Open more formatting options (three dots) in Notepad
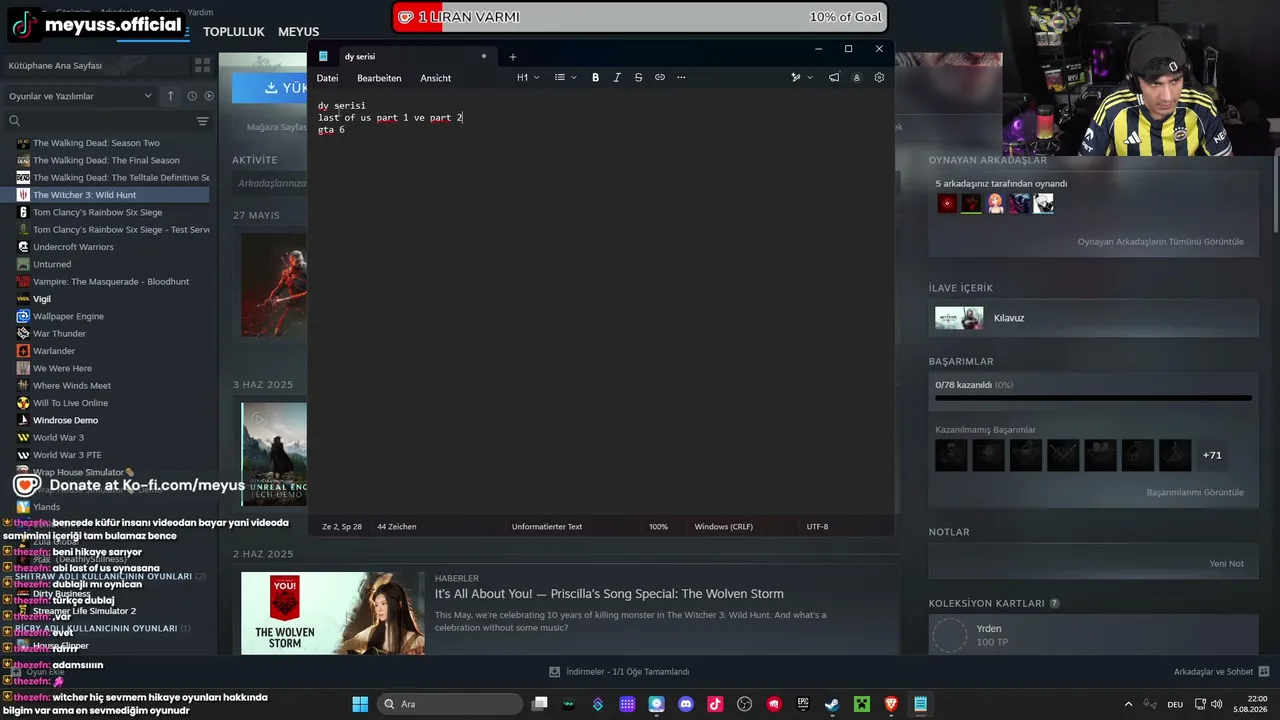 tap(681, 77)
